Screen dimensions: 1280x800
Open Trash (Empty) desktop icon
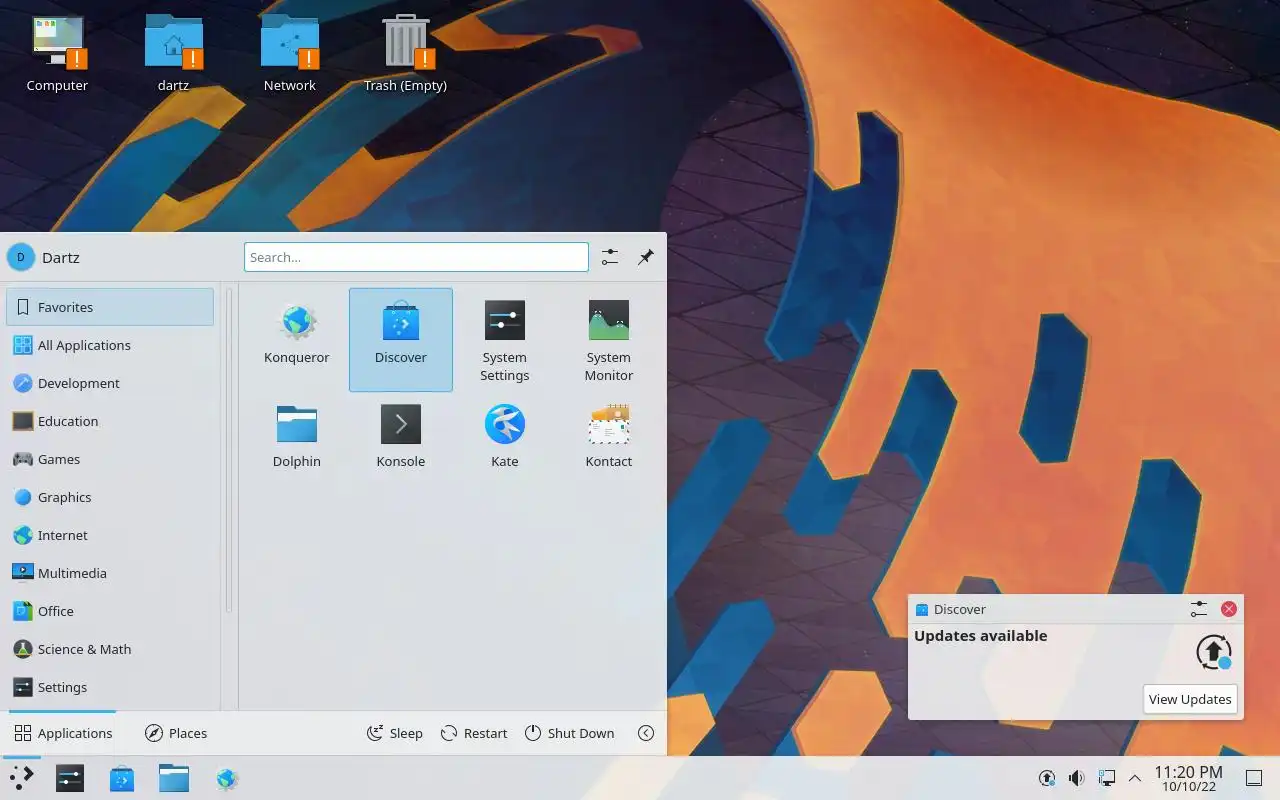click(405, 54)
